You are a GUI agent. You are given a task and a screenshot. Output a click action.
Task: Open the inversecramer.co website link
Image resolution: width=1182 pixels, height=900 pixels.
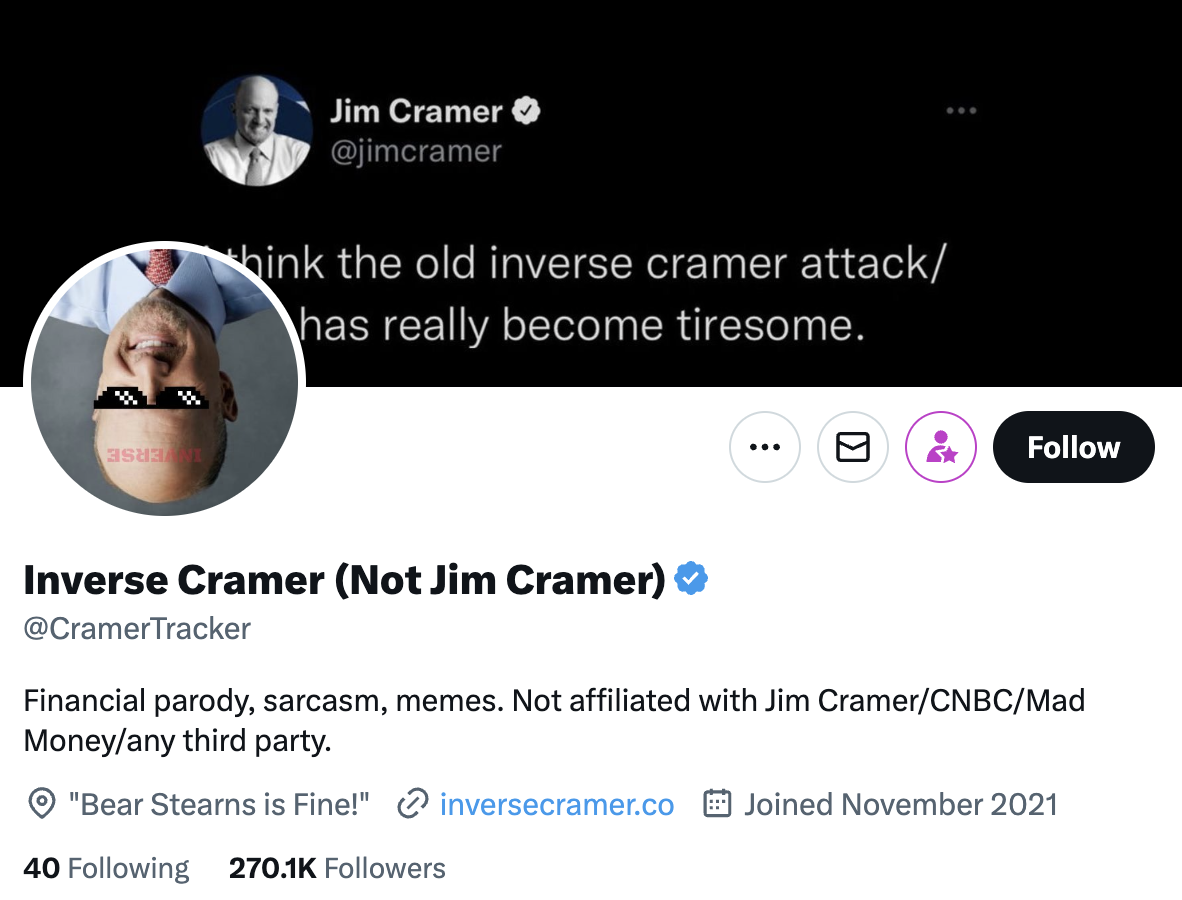(557, 804)
